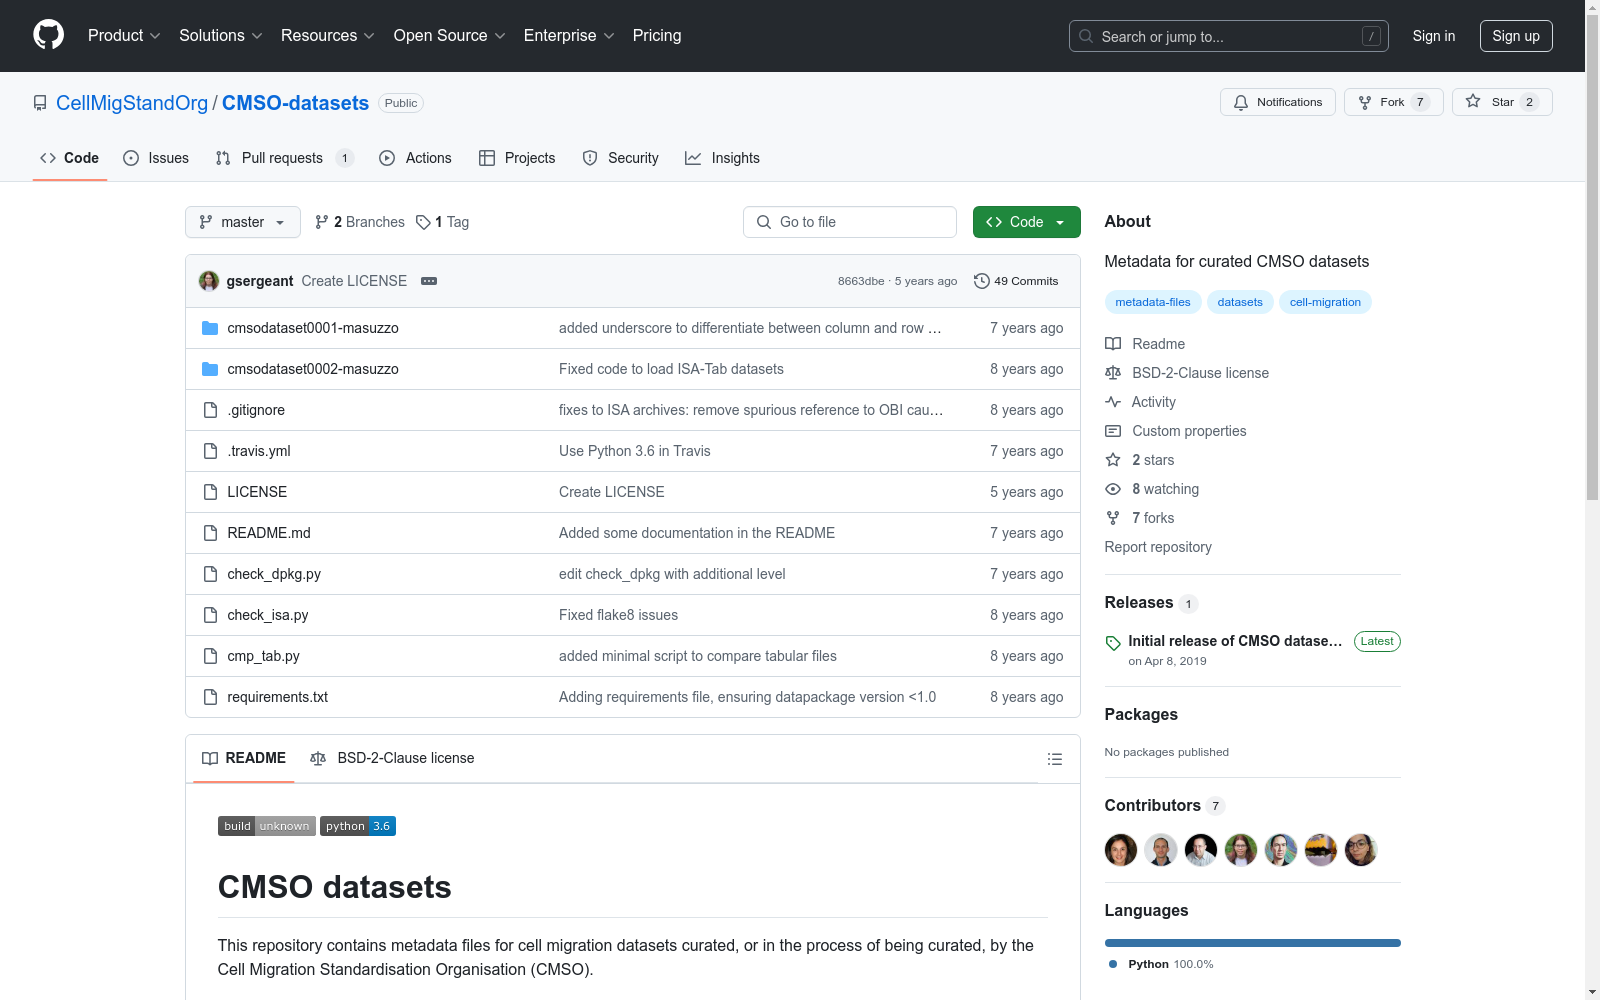Click the Python language bar

click(1253, 943)
